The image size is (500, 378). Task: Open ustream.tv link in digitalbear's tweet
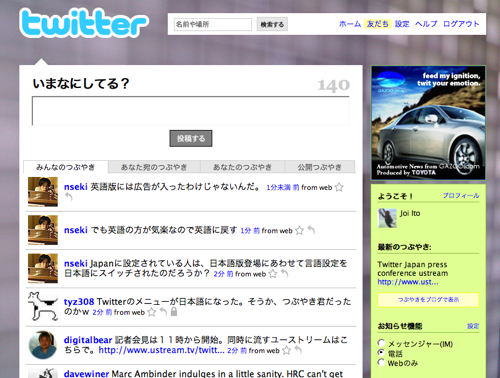[161, 350]
